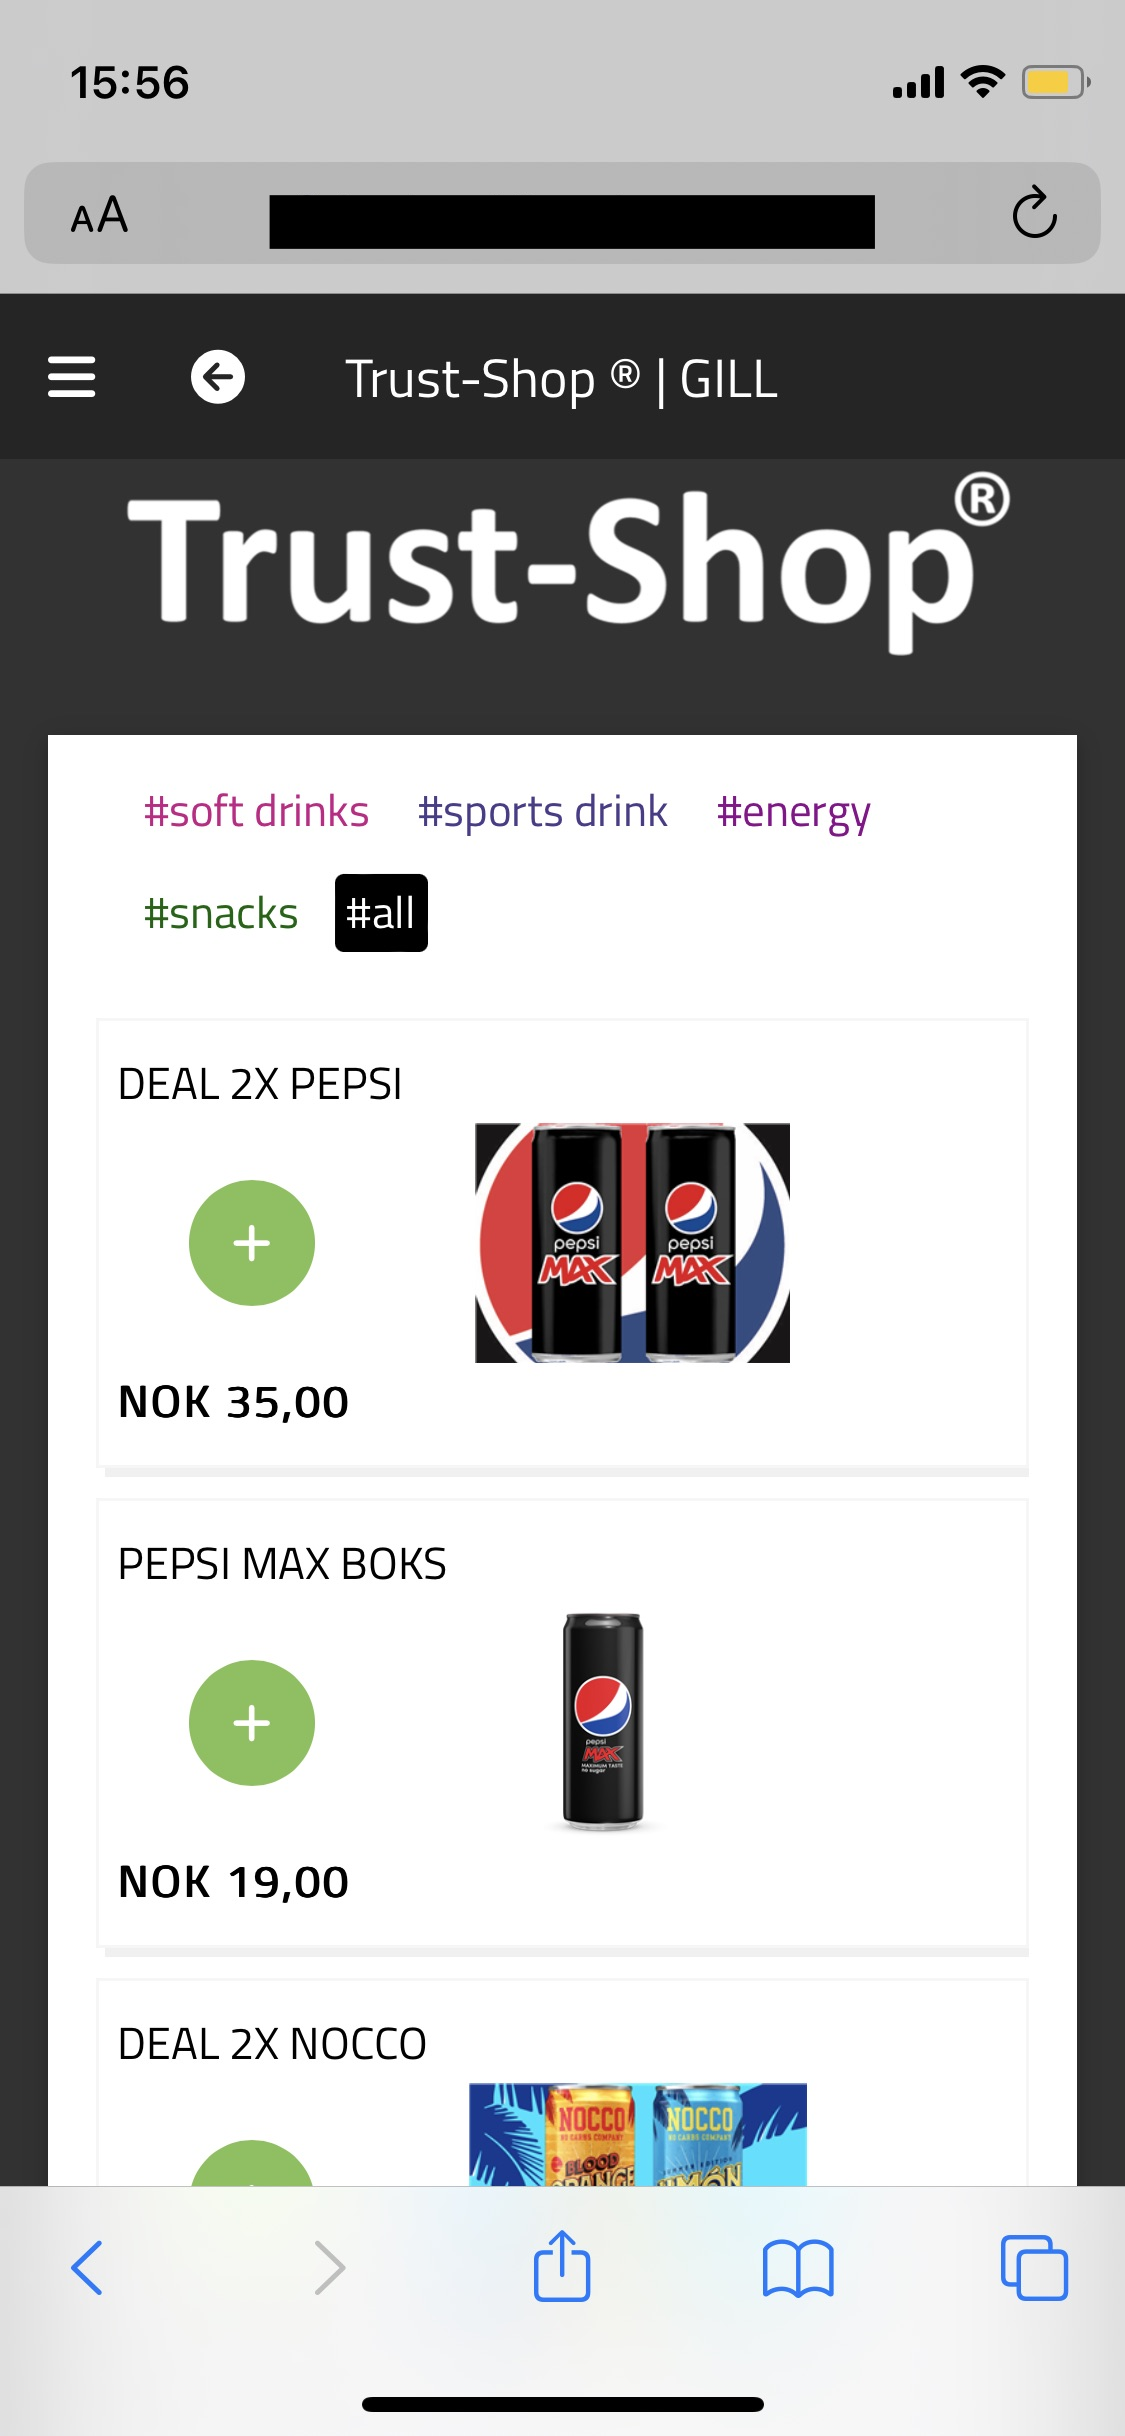This screenshot has width=1125, height=2436.
Task: Open Safari bookmarks
Action: pos(797,2267)
